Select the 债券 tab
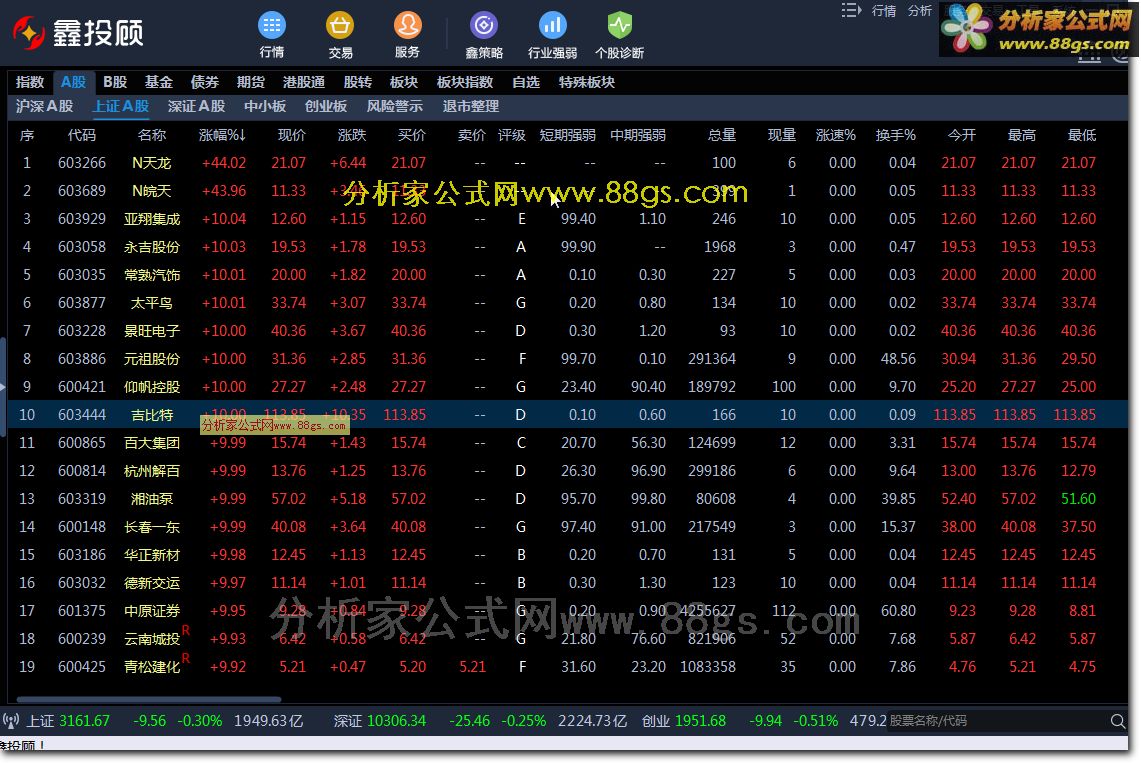This screenshot has width=1141, height=763. [x=204, y=82]
